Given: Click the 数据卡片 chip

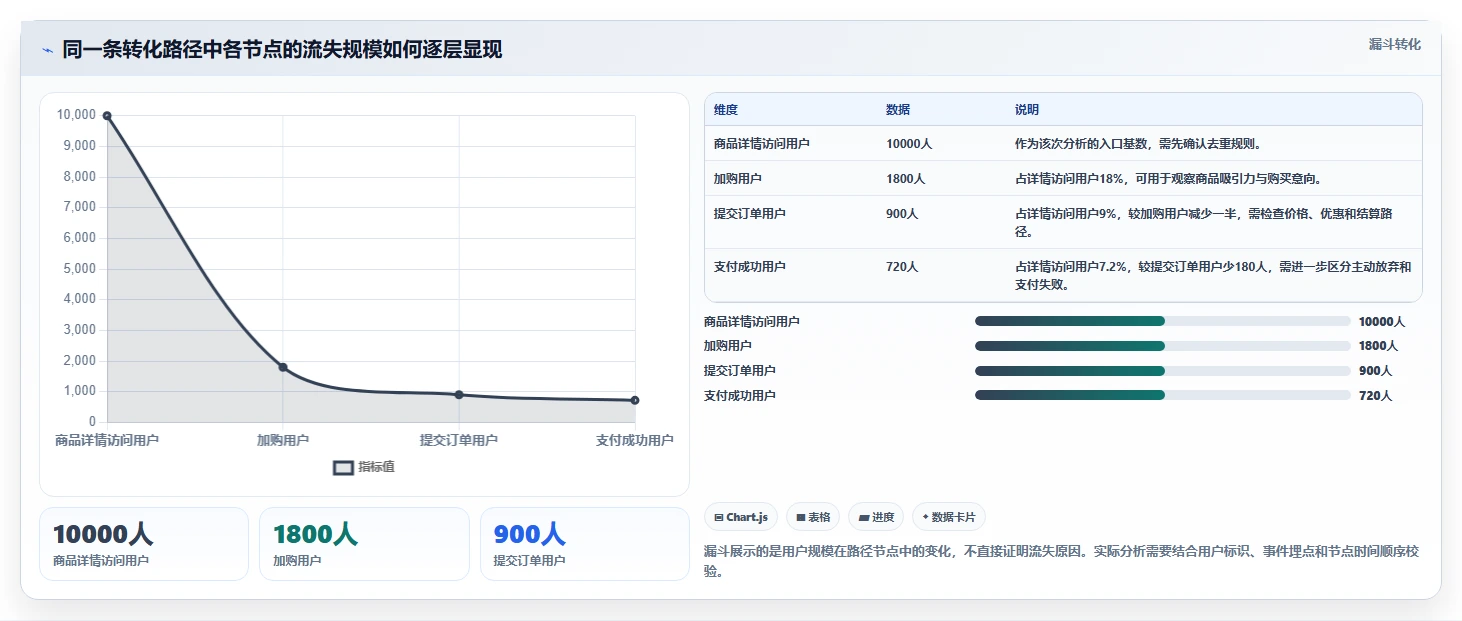Looking at the screenshot, I should click(949, 517).
